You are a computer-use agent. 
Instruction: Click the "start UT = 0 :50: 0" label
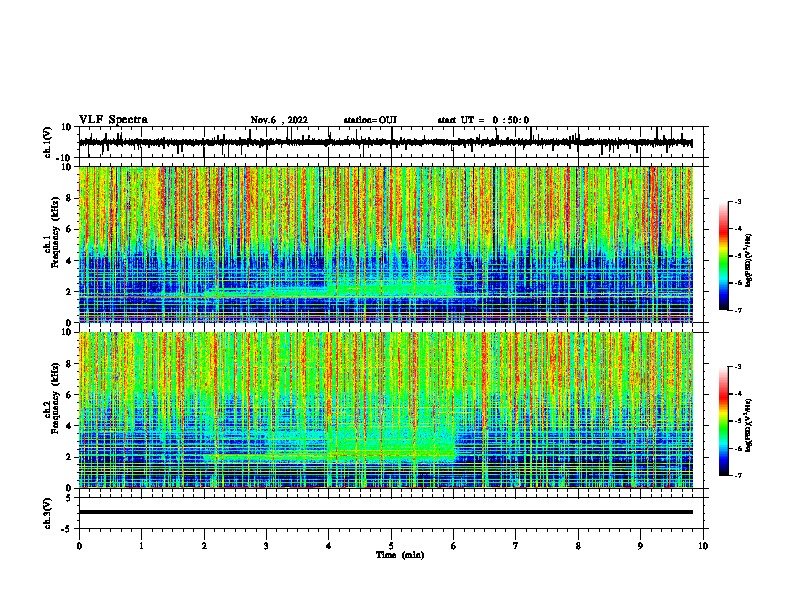coord(483,120)
